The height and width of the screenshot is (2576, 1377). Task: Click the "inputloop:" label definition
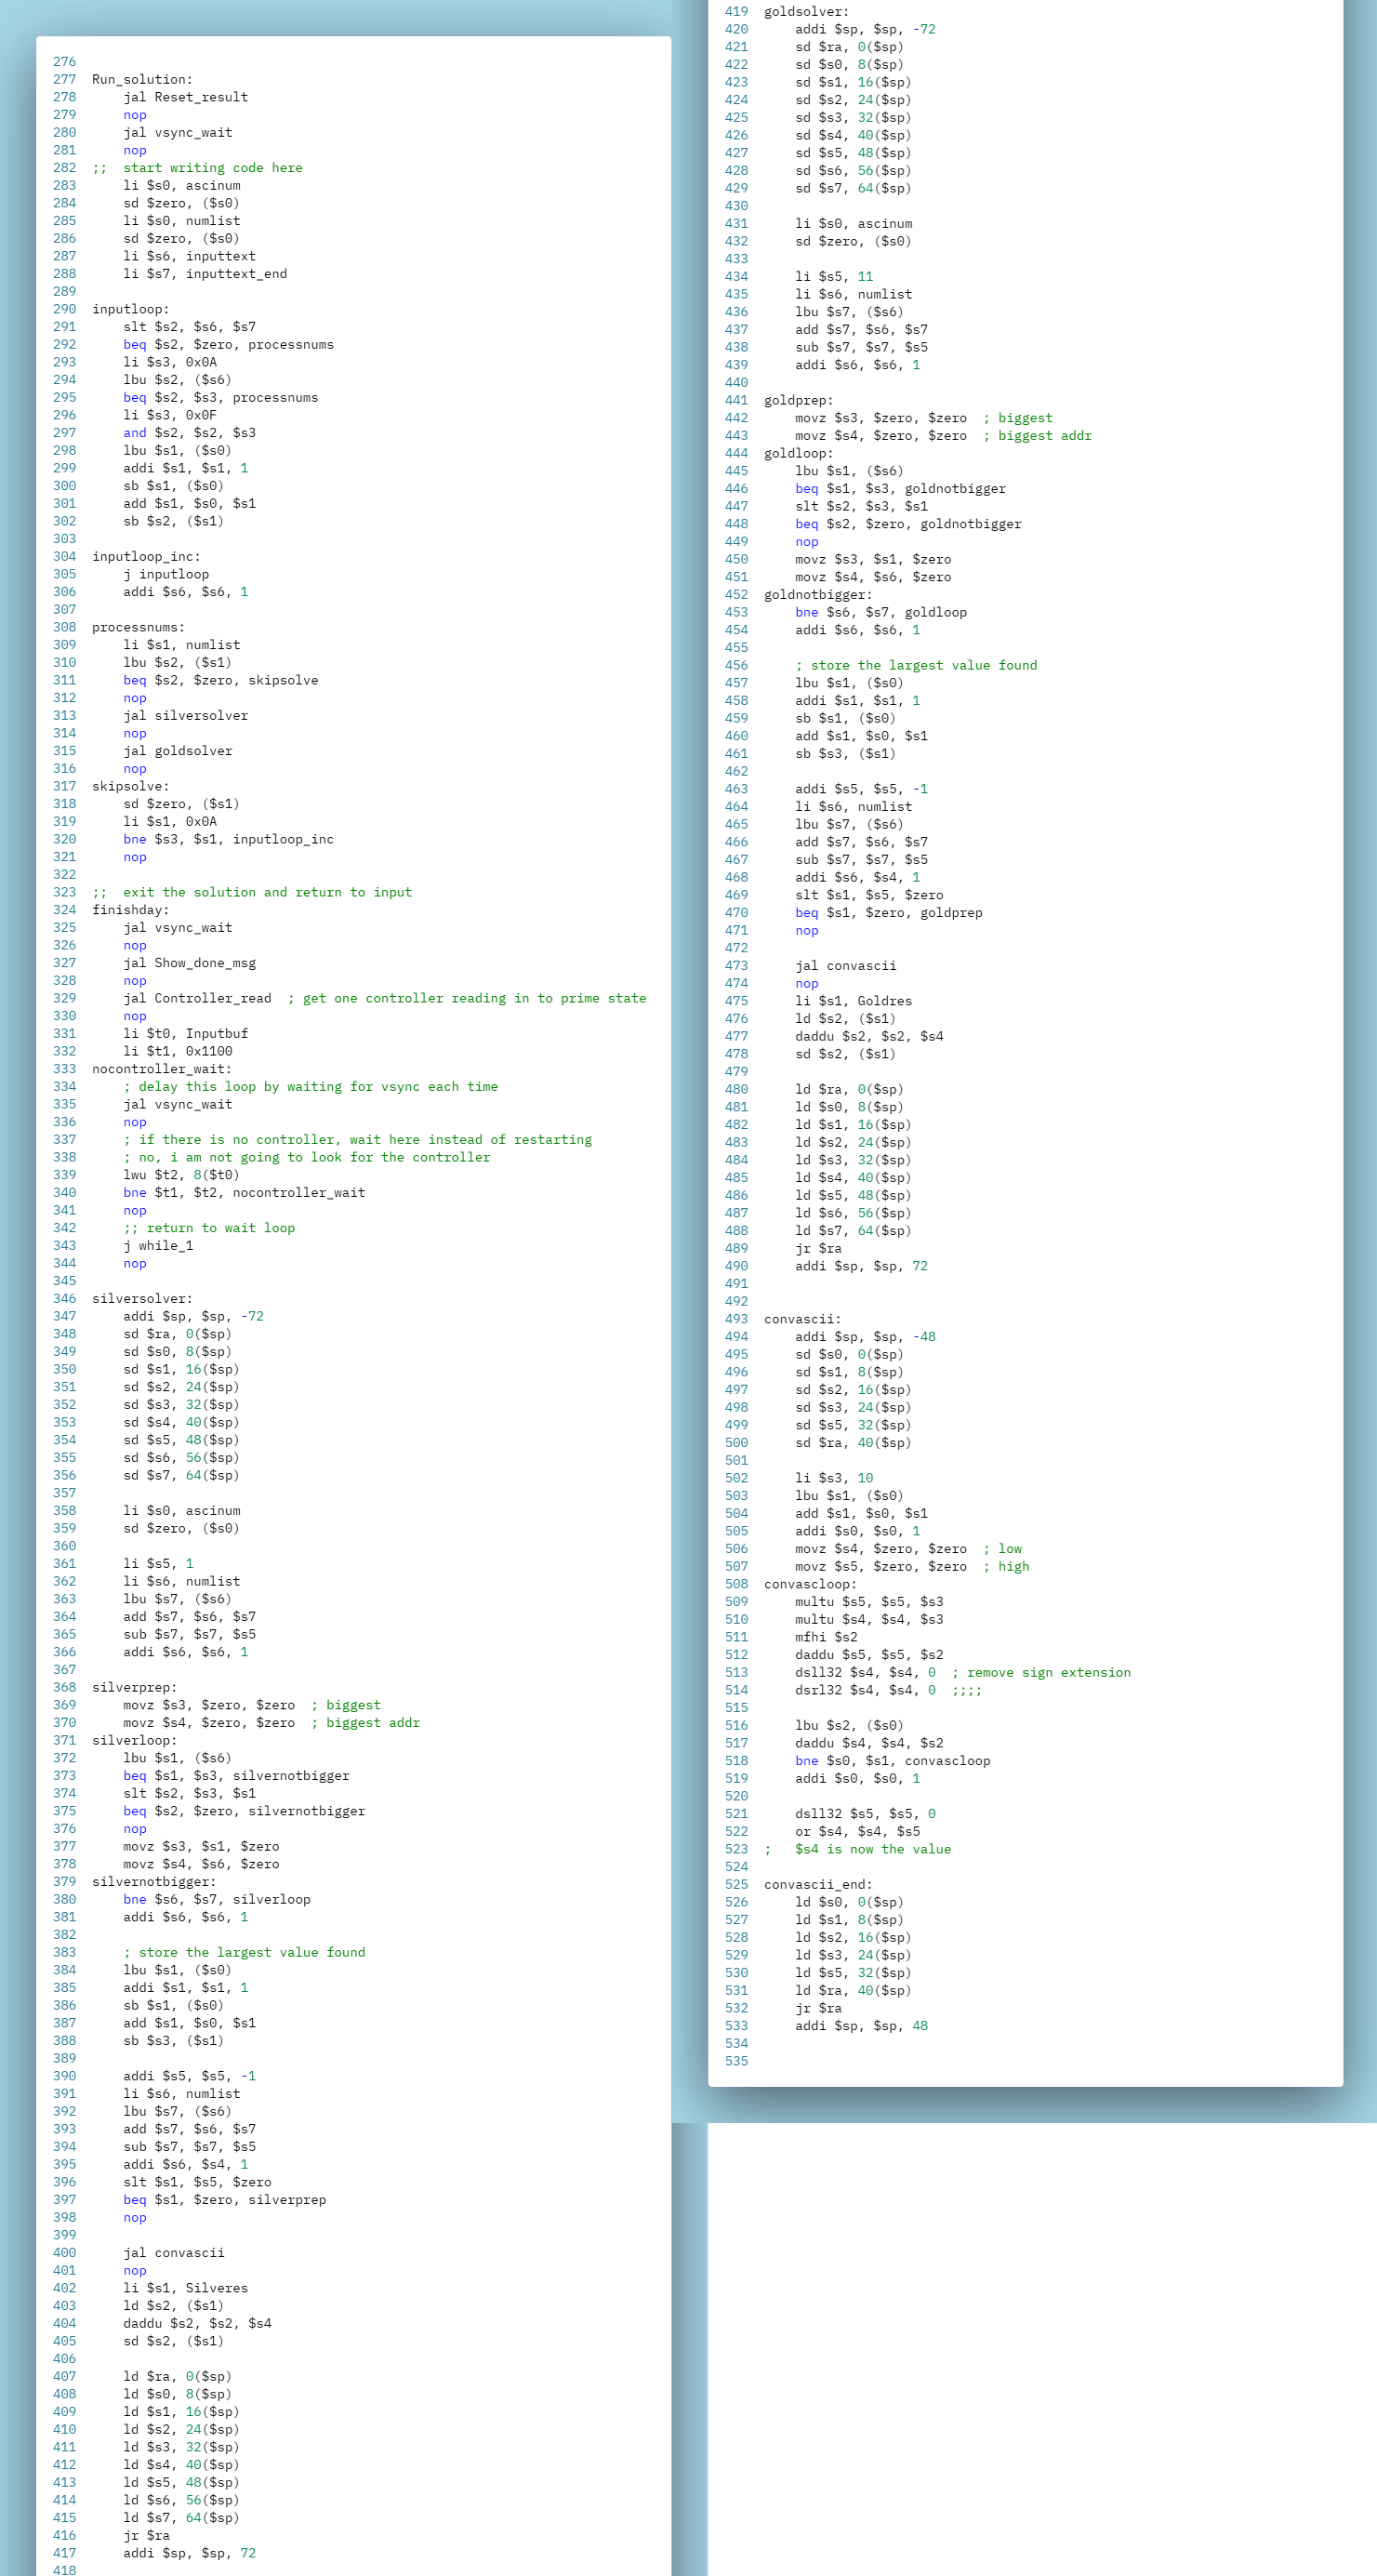tap(131, 309)
